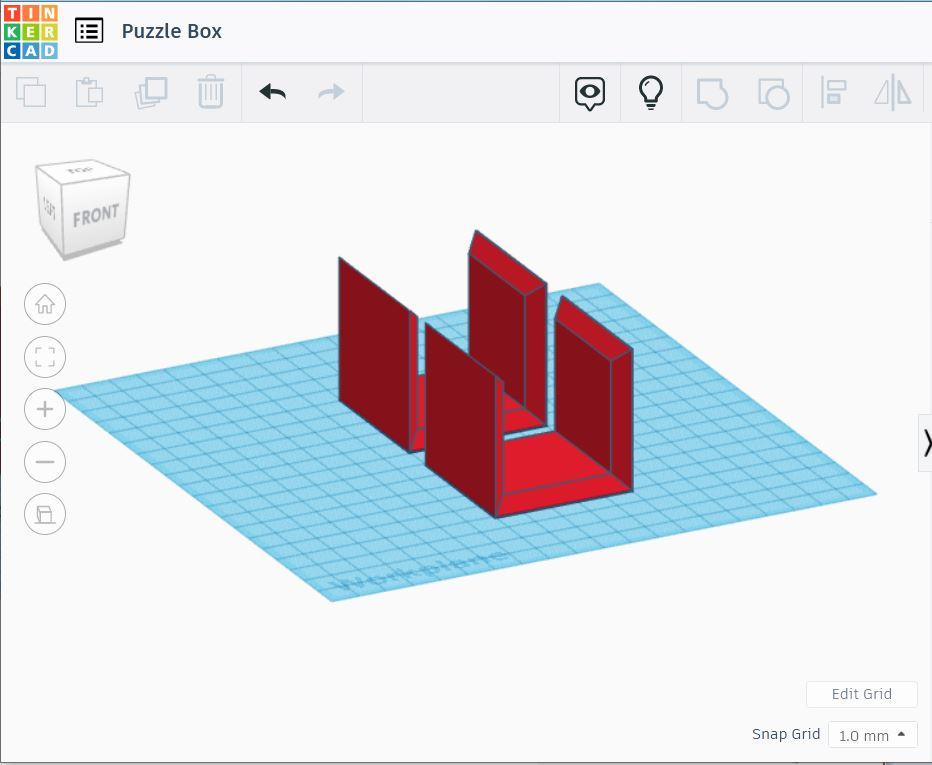Viewport: 932px width, 765px height.
Task: Click the Paste toolbar icon
Action: click(x=89, y=92)
